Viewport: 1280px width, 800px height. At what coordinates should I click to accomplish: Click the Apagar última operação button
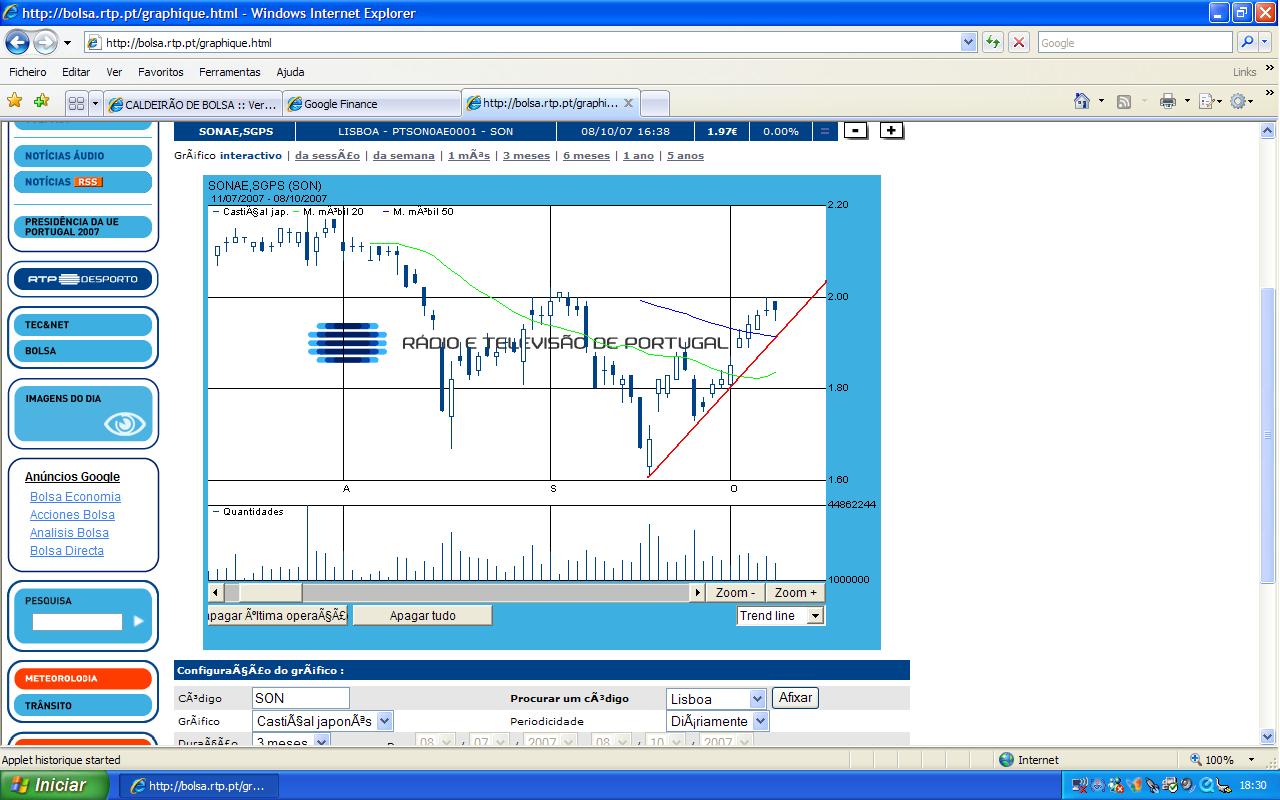coord(277,616)
